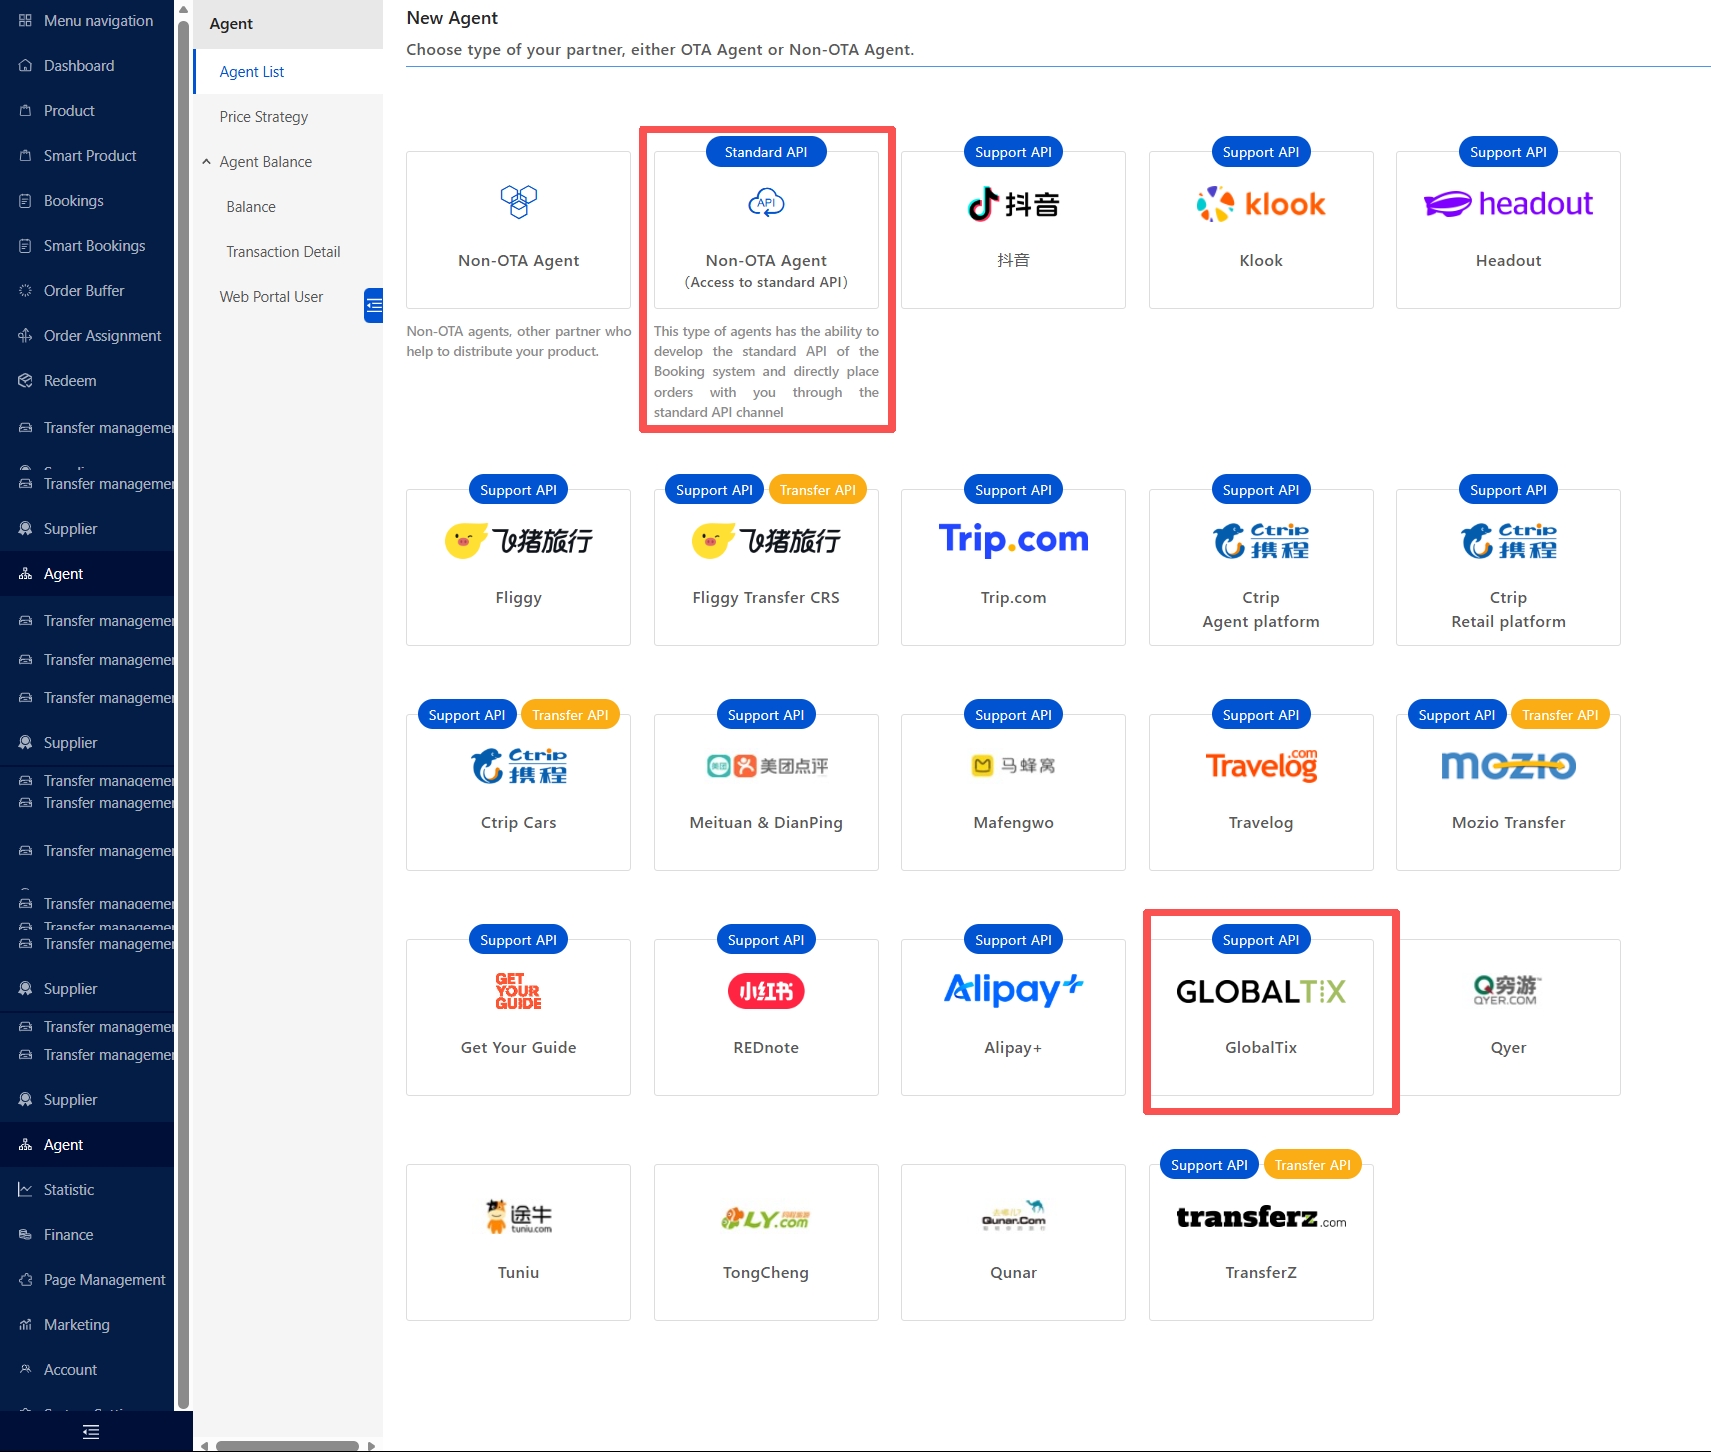Toggle the menu collapse icon at bottom left

point(91,1432)
